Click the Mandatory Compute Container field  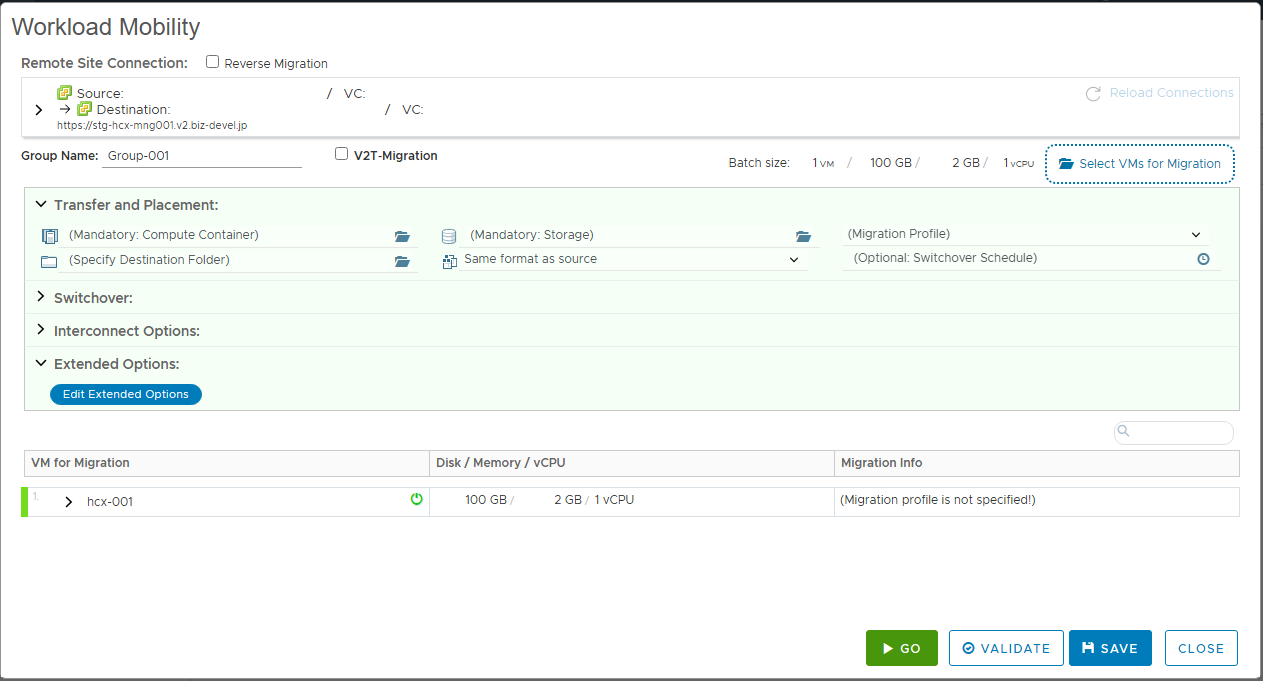(229, 235)
